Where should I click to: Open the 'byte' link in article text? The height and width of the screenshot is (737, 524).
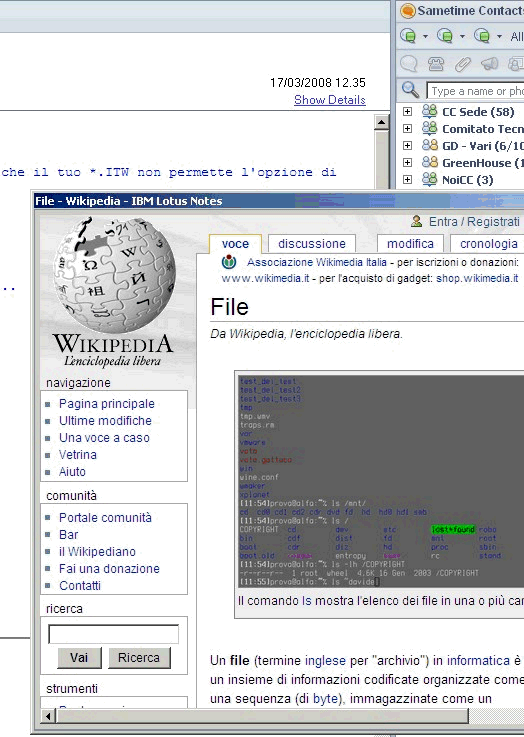(x=325, y=698)
